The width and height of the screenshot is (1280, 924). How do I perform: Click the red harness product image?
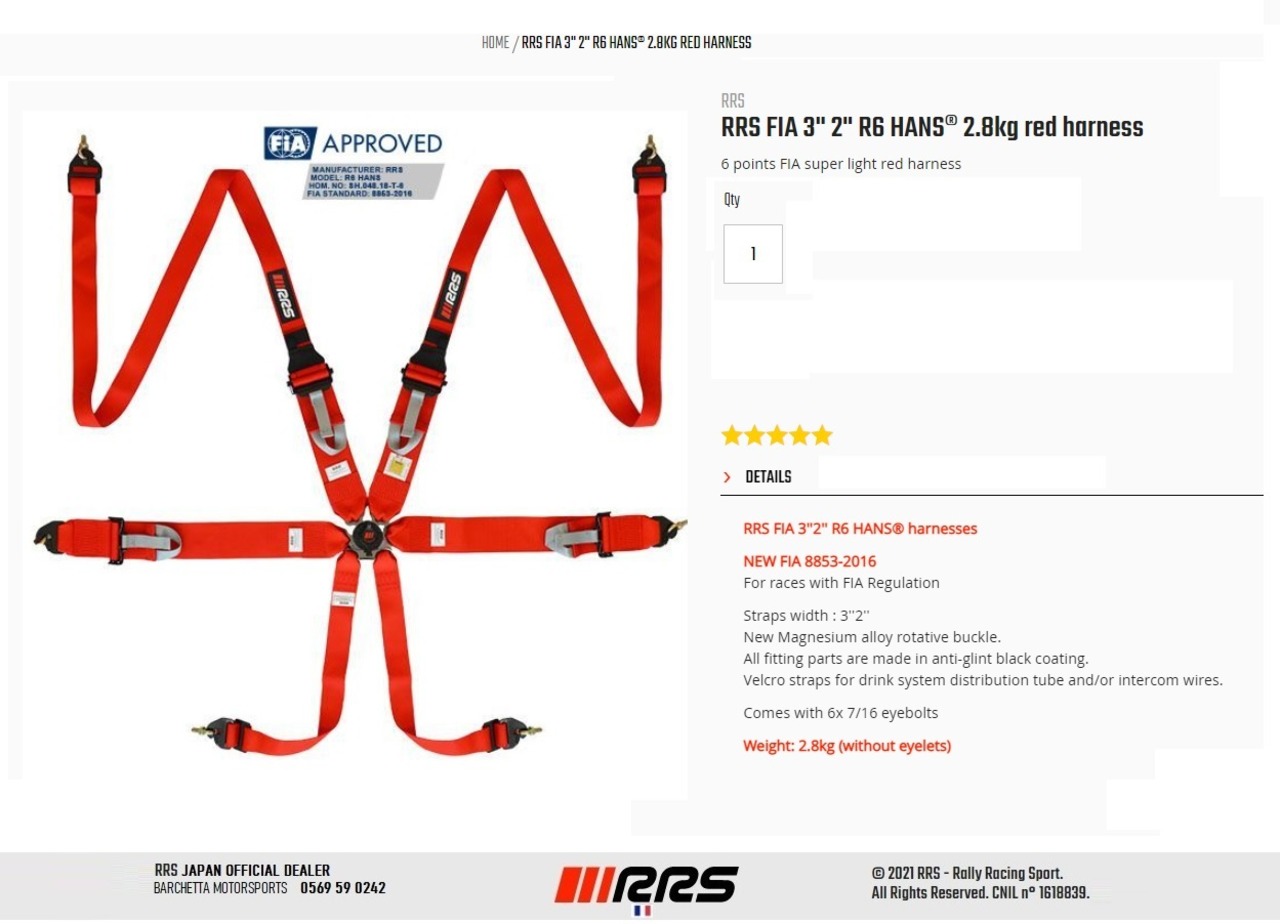pyautogui.click(x=360, y=445)
